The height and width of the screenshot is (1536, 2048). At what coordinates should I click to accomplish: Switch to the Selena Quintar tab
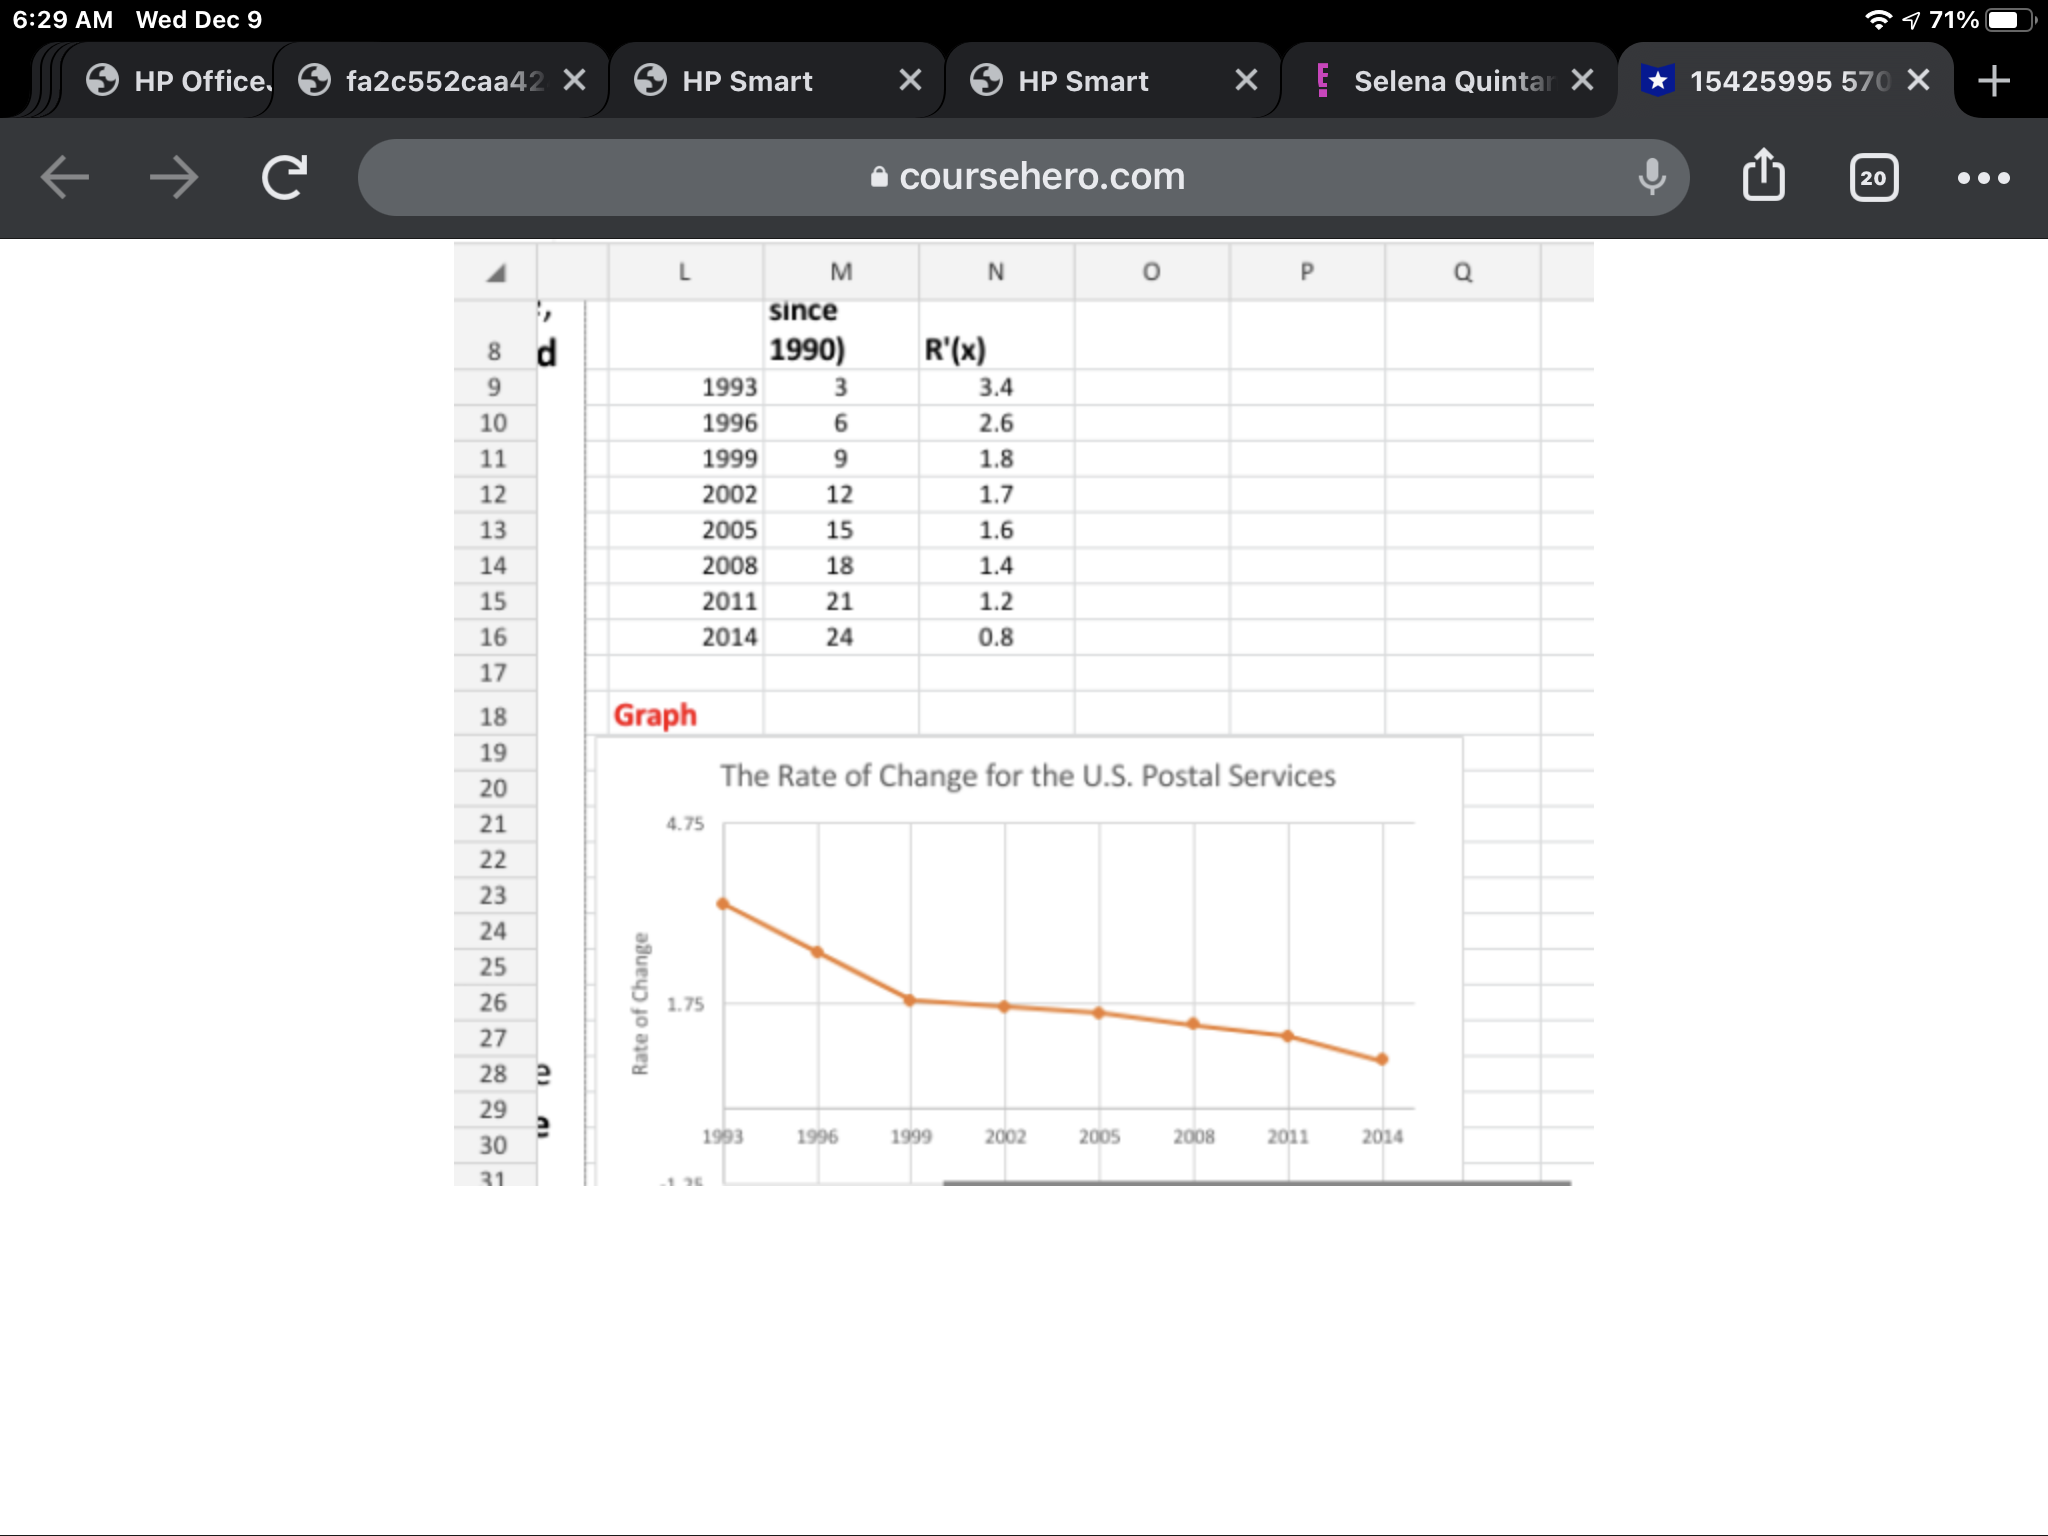click(1450, 81)
